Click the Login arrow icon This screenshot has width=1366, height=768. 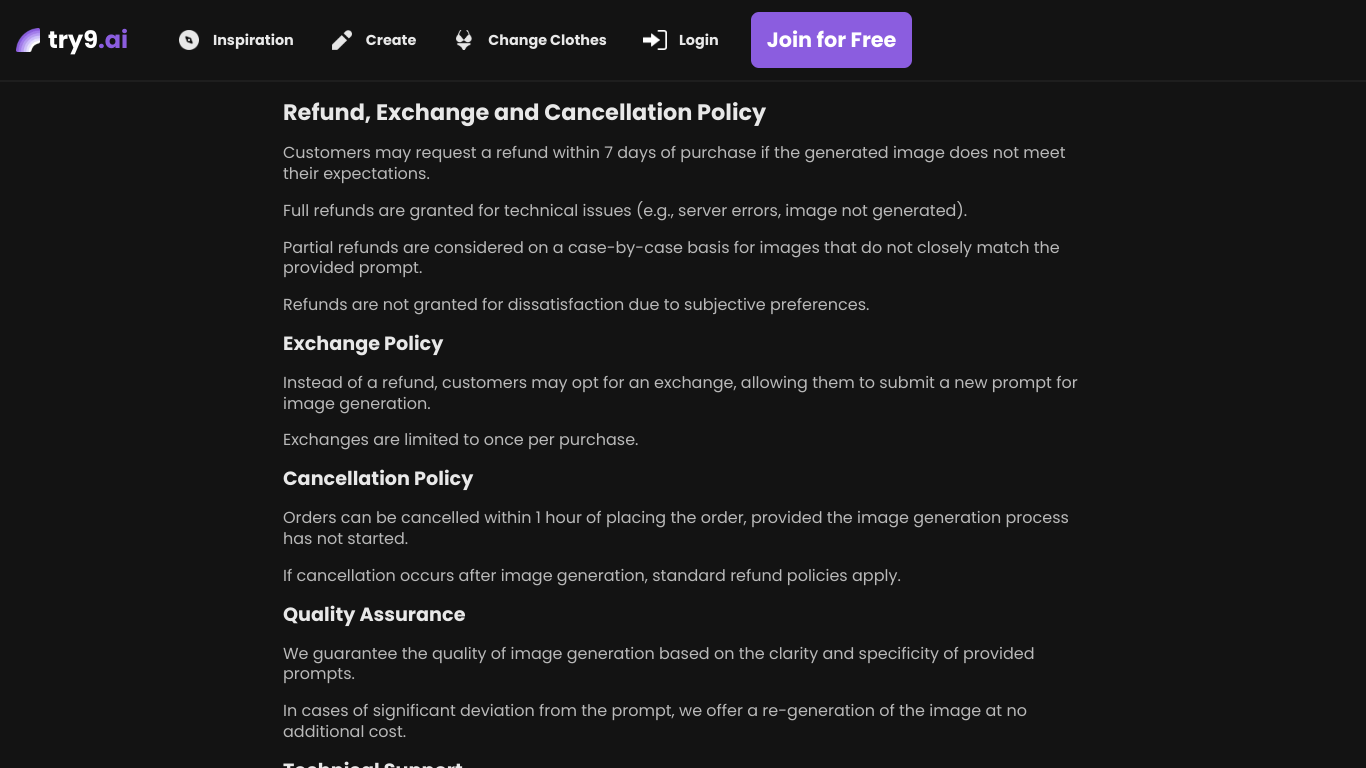click(655, 40)
